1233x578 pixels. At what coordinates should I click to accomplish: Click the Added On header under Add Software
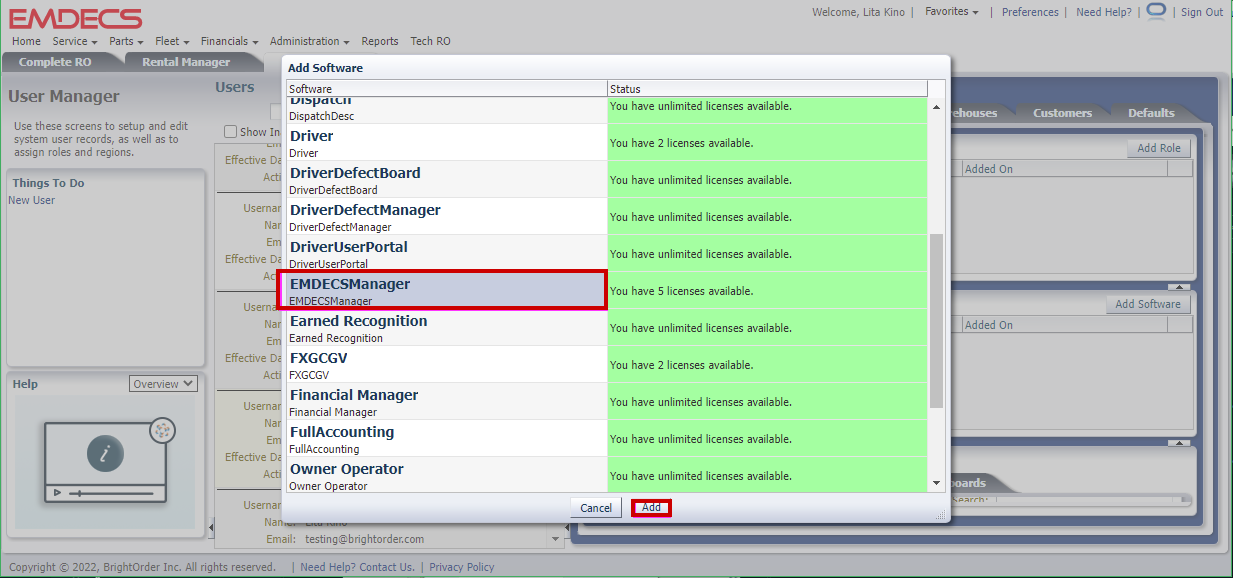click(1062, 325)
